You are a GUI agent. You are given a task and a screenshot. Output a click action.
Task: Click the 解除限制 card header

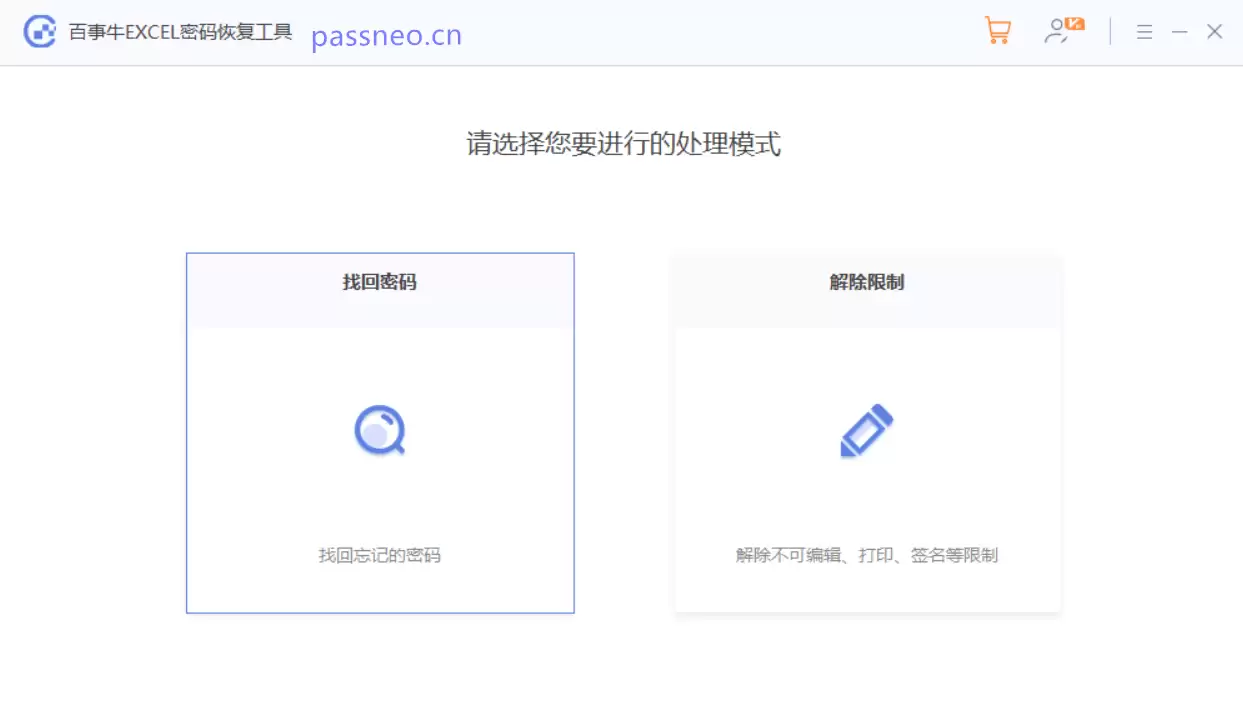(866, 282)
